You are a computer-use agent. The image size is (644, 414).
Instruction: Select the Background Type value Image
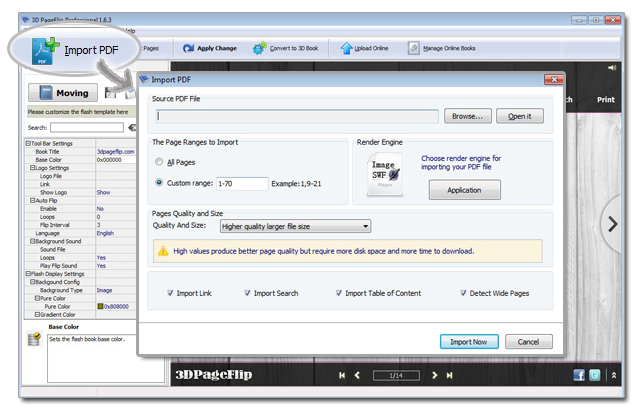[104, 290]
